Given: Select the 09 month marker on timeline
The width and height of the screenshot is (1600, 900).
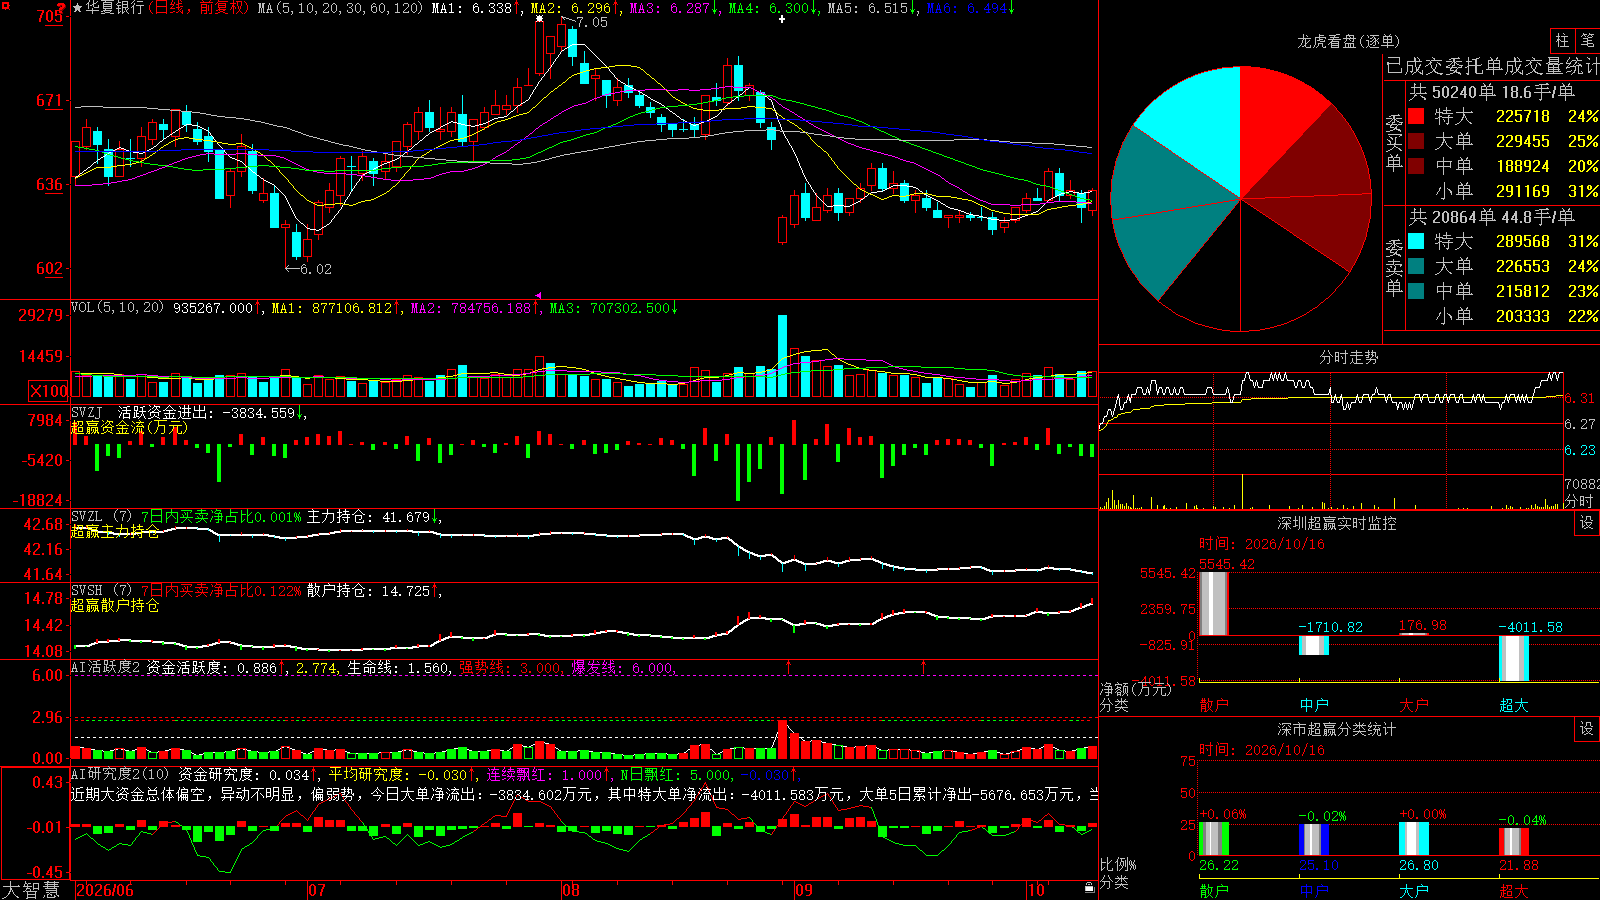Looking at the screenshot, I should pos(804,890).
